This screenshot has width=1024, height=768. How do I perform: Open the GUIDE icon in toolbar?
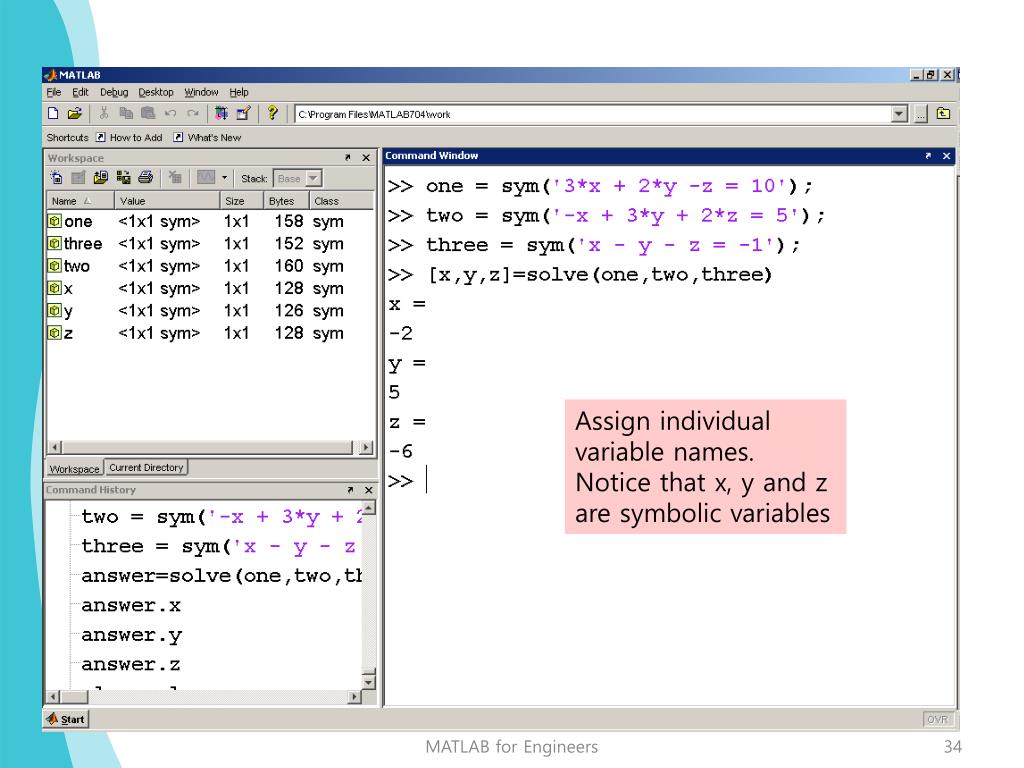pos(242,114)
